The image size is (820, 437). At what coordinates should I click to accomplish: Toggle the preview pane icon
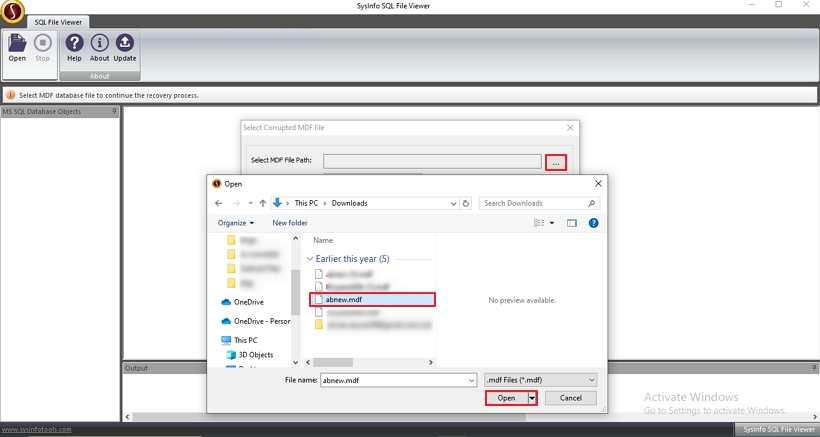coord(572,223)
